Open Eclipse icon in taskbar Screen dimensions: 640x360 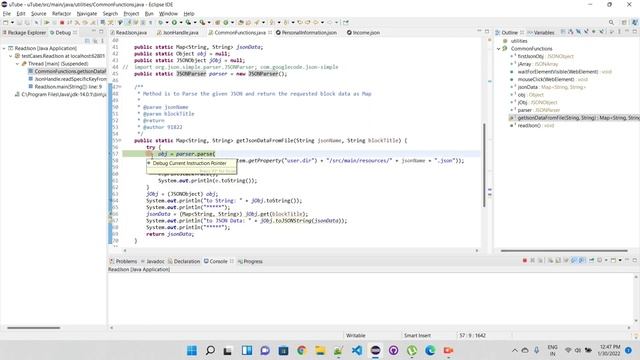click(x=375, y=350)
